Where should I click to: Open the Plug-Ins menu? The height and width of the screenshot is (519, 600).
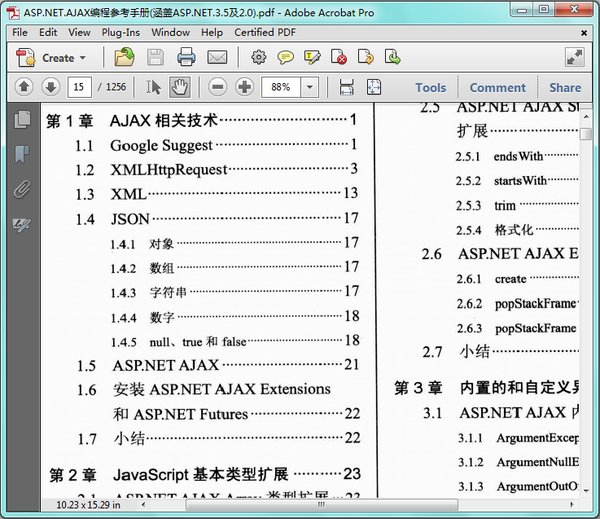(x=121, y=33)
